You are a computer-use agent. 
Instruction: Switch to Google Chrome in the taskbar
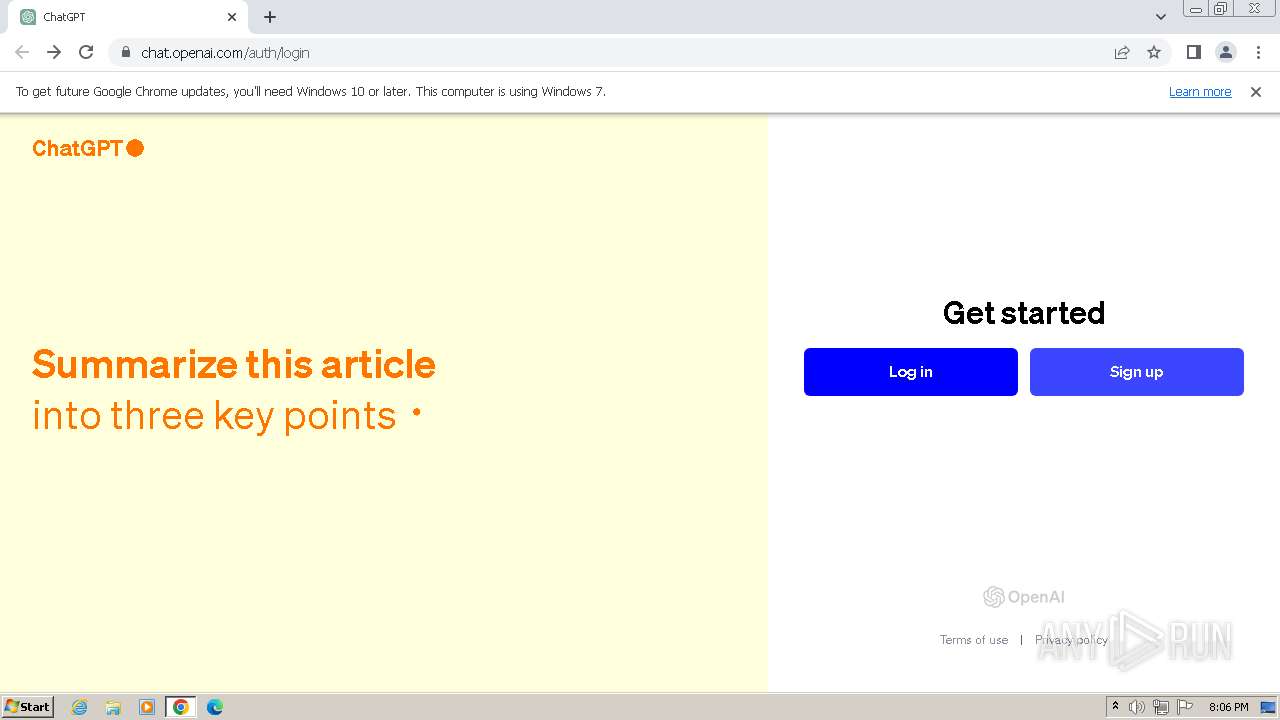point(181,707)
